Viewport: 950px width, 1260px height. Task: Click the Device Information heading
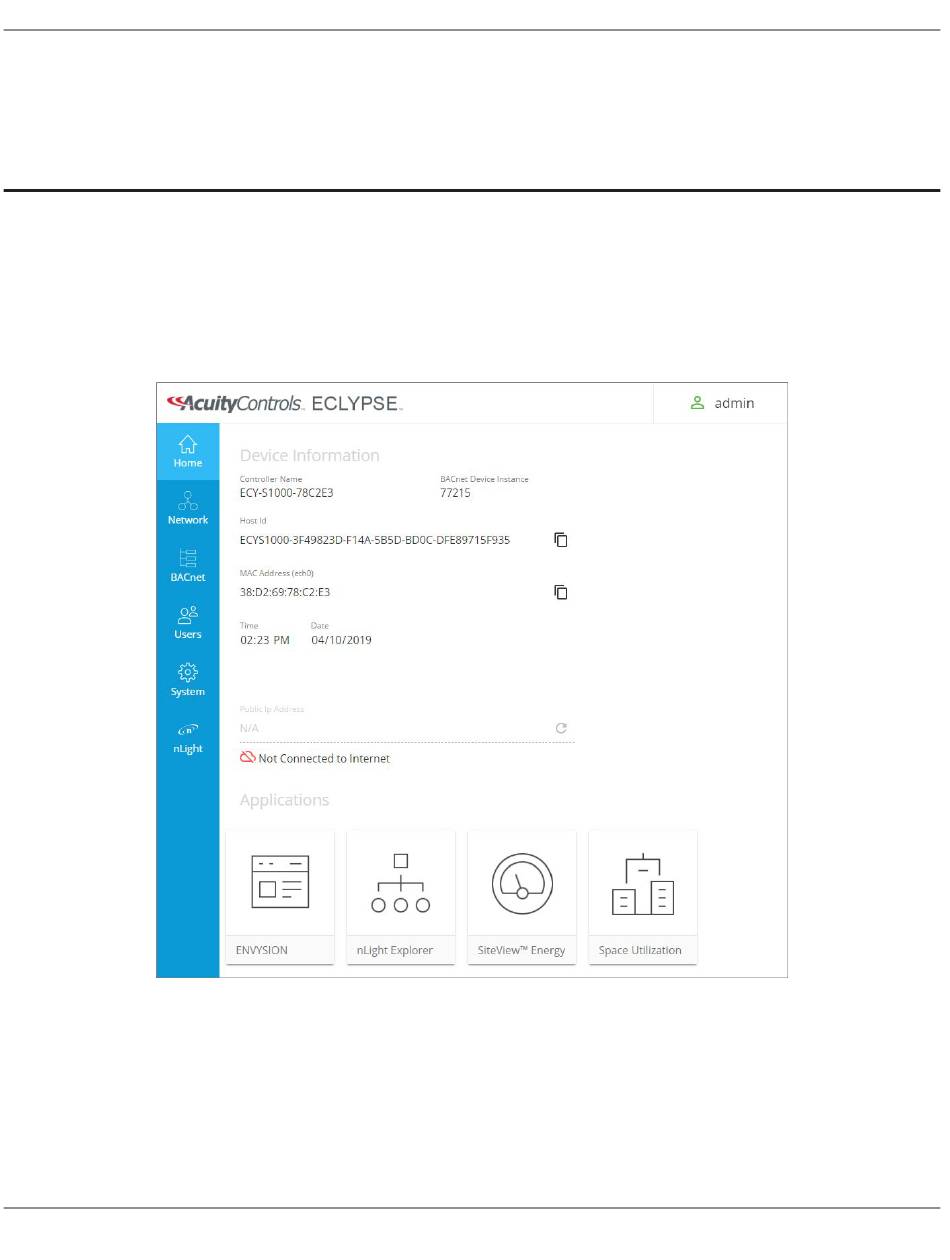point(310,455)
